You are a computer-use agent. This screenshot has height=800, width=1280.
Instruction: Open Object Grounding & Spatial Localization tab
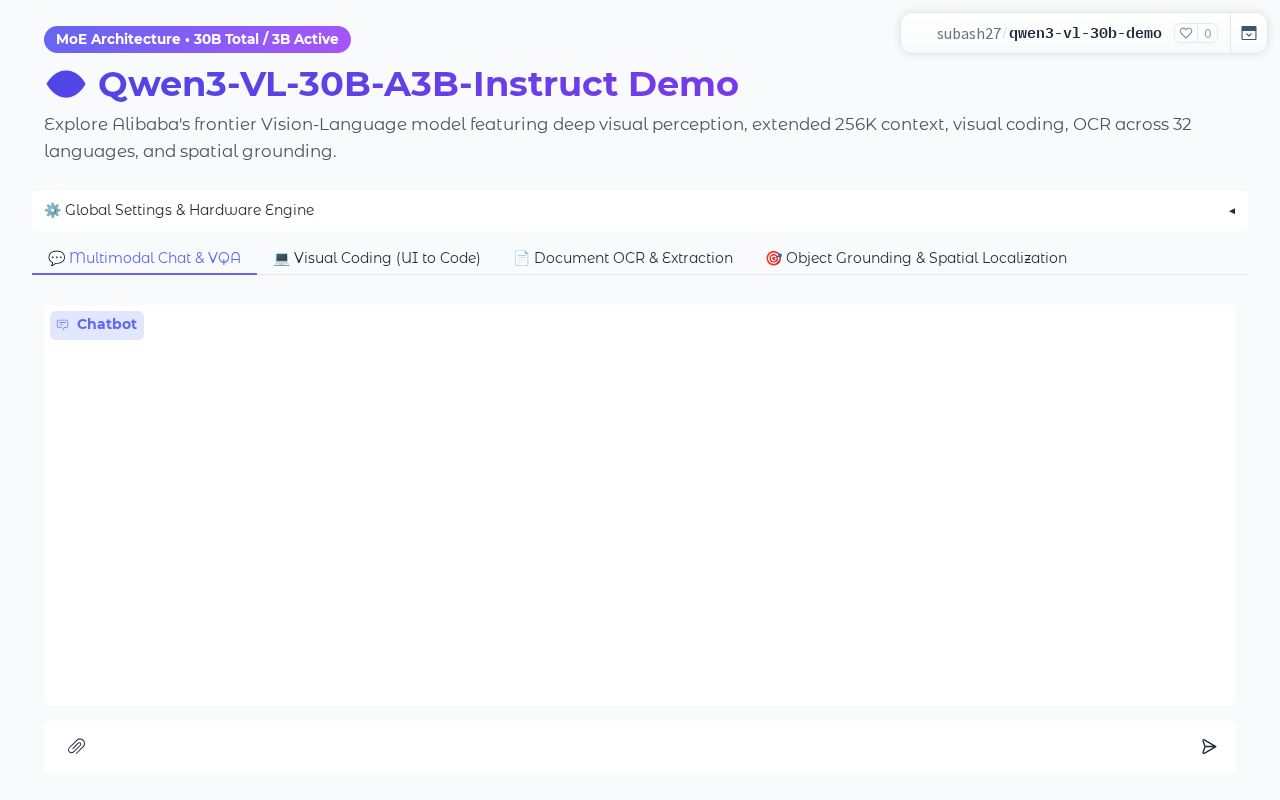point(916,258)
